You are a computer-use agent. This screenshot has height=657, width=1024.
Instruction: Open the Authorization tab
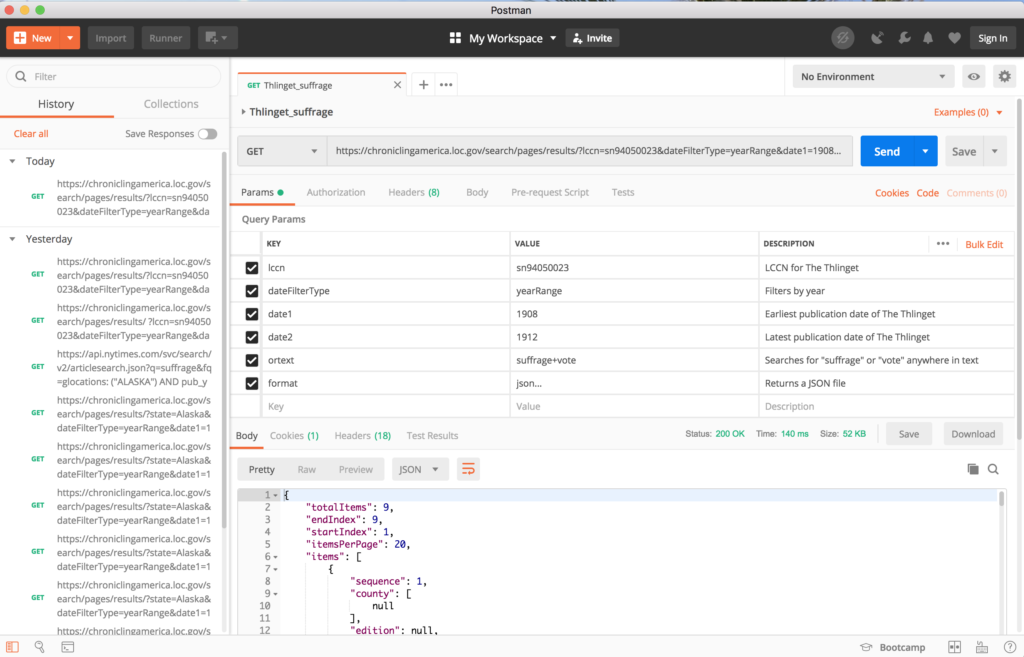tap(336, 192)
